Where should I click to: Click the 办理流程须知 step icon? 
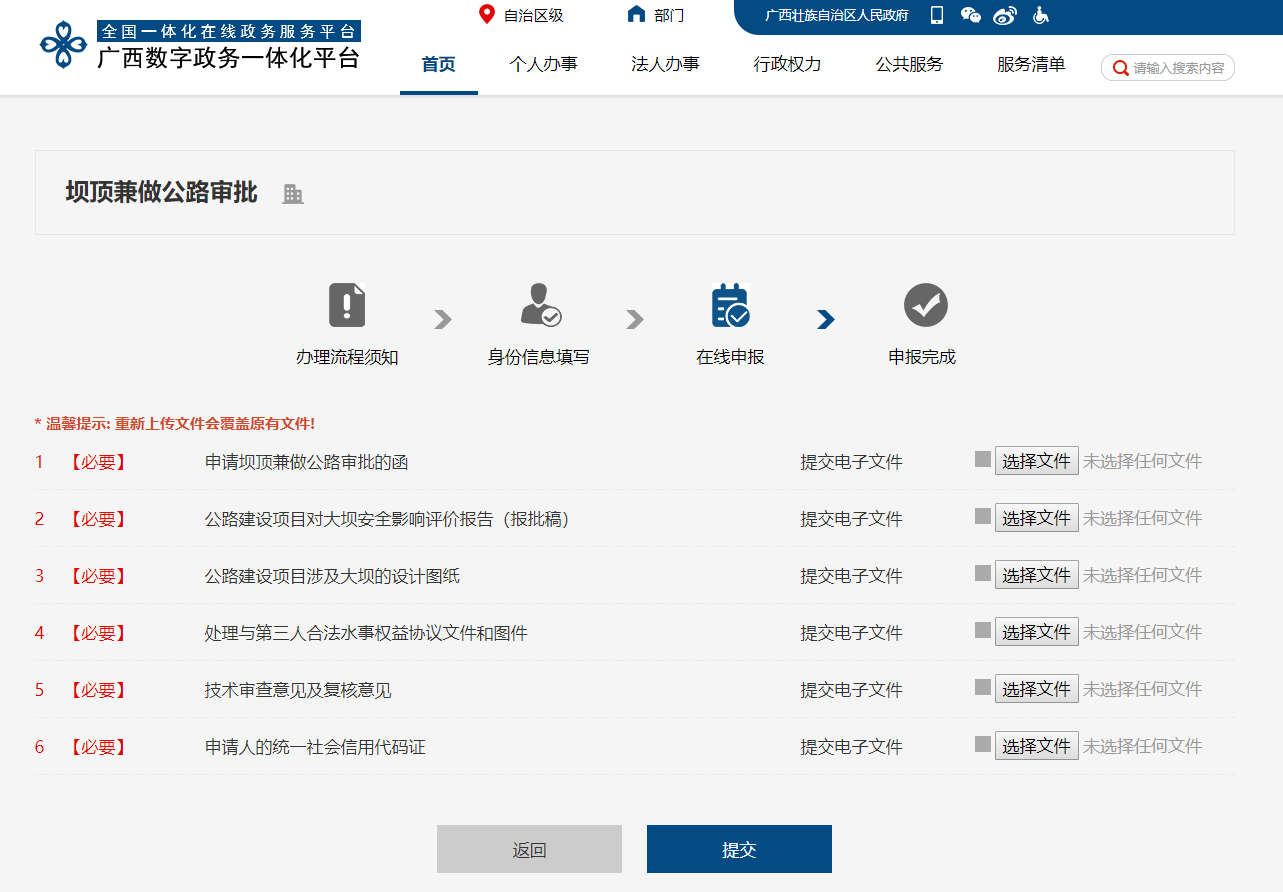point(347,305)
